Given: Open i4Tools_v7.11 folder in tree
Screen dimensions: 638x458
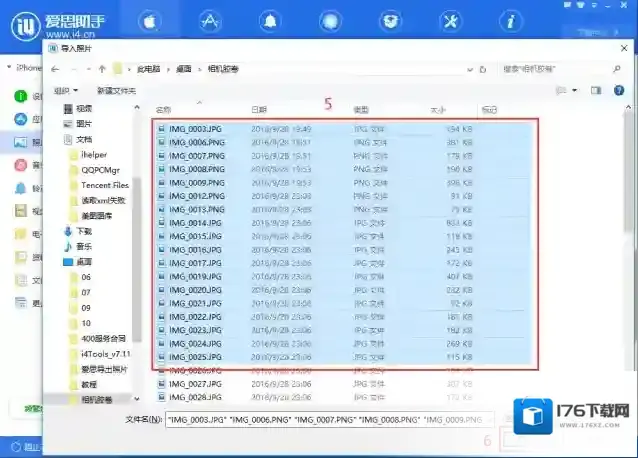Looking at the screenshot, I should [x=100, y=354].
